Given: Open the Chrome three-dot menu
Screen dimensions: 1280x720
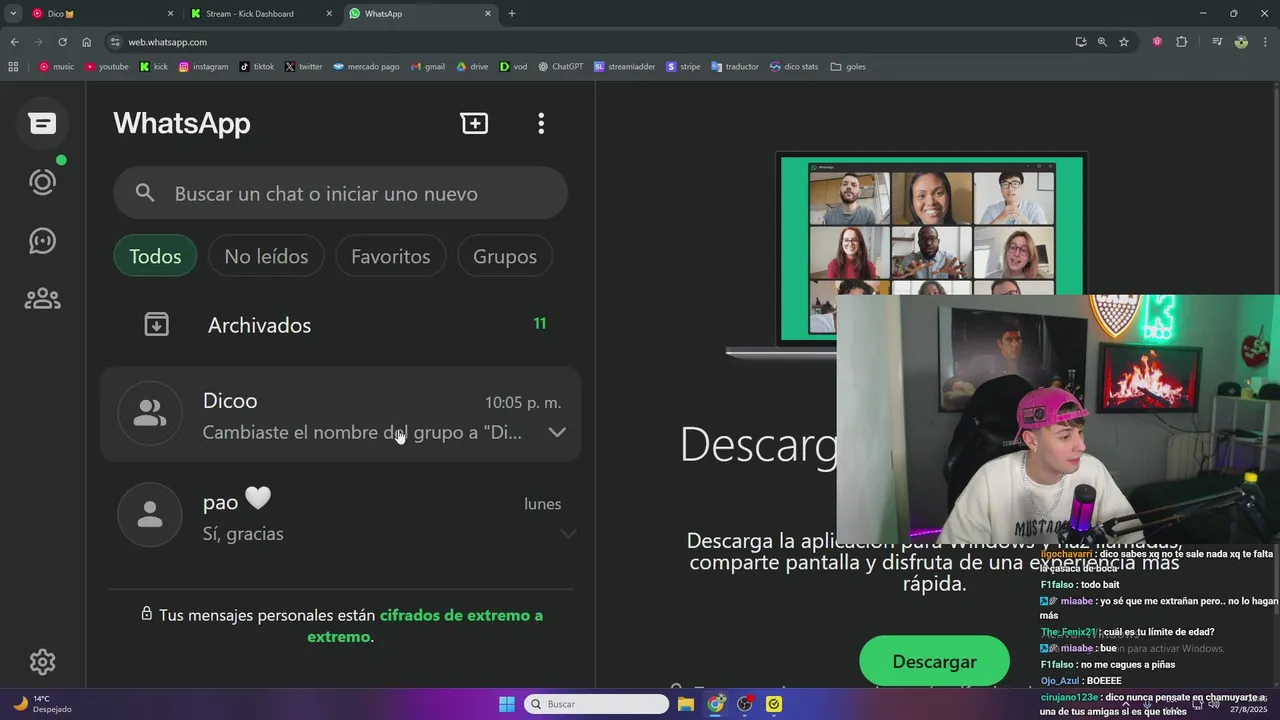Looking at the screenshot, I should point(1265,42).
